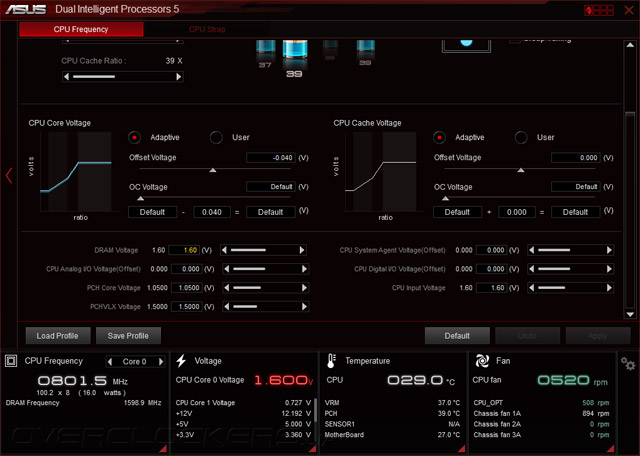Increase DRAM Voltage with right arrow
640x456 pixels.
point(302,250)
